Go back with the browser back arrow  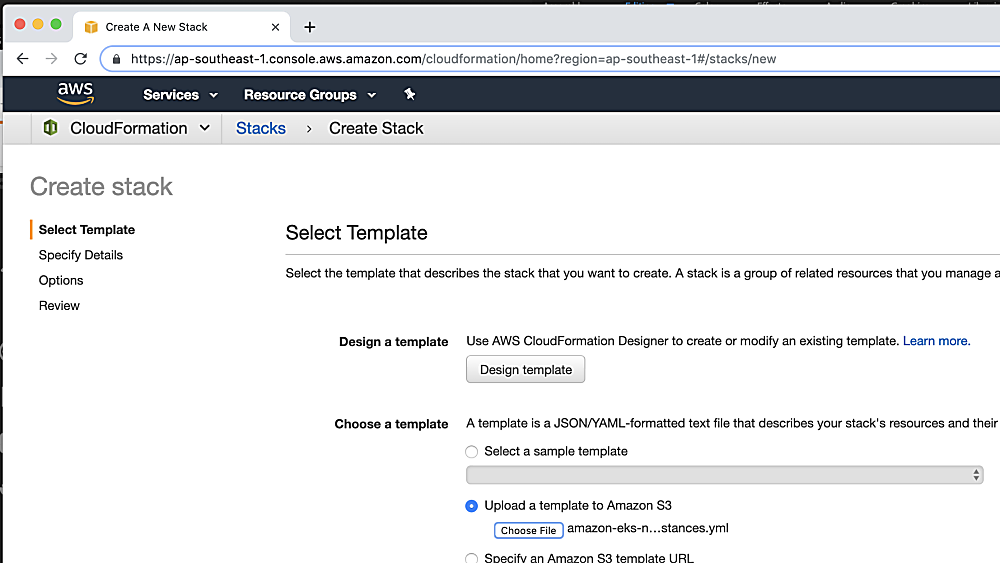point(22,59)
